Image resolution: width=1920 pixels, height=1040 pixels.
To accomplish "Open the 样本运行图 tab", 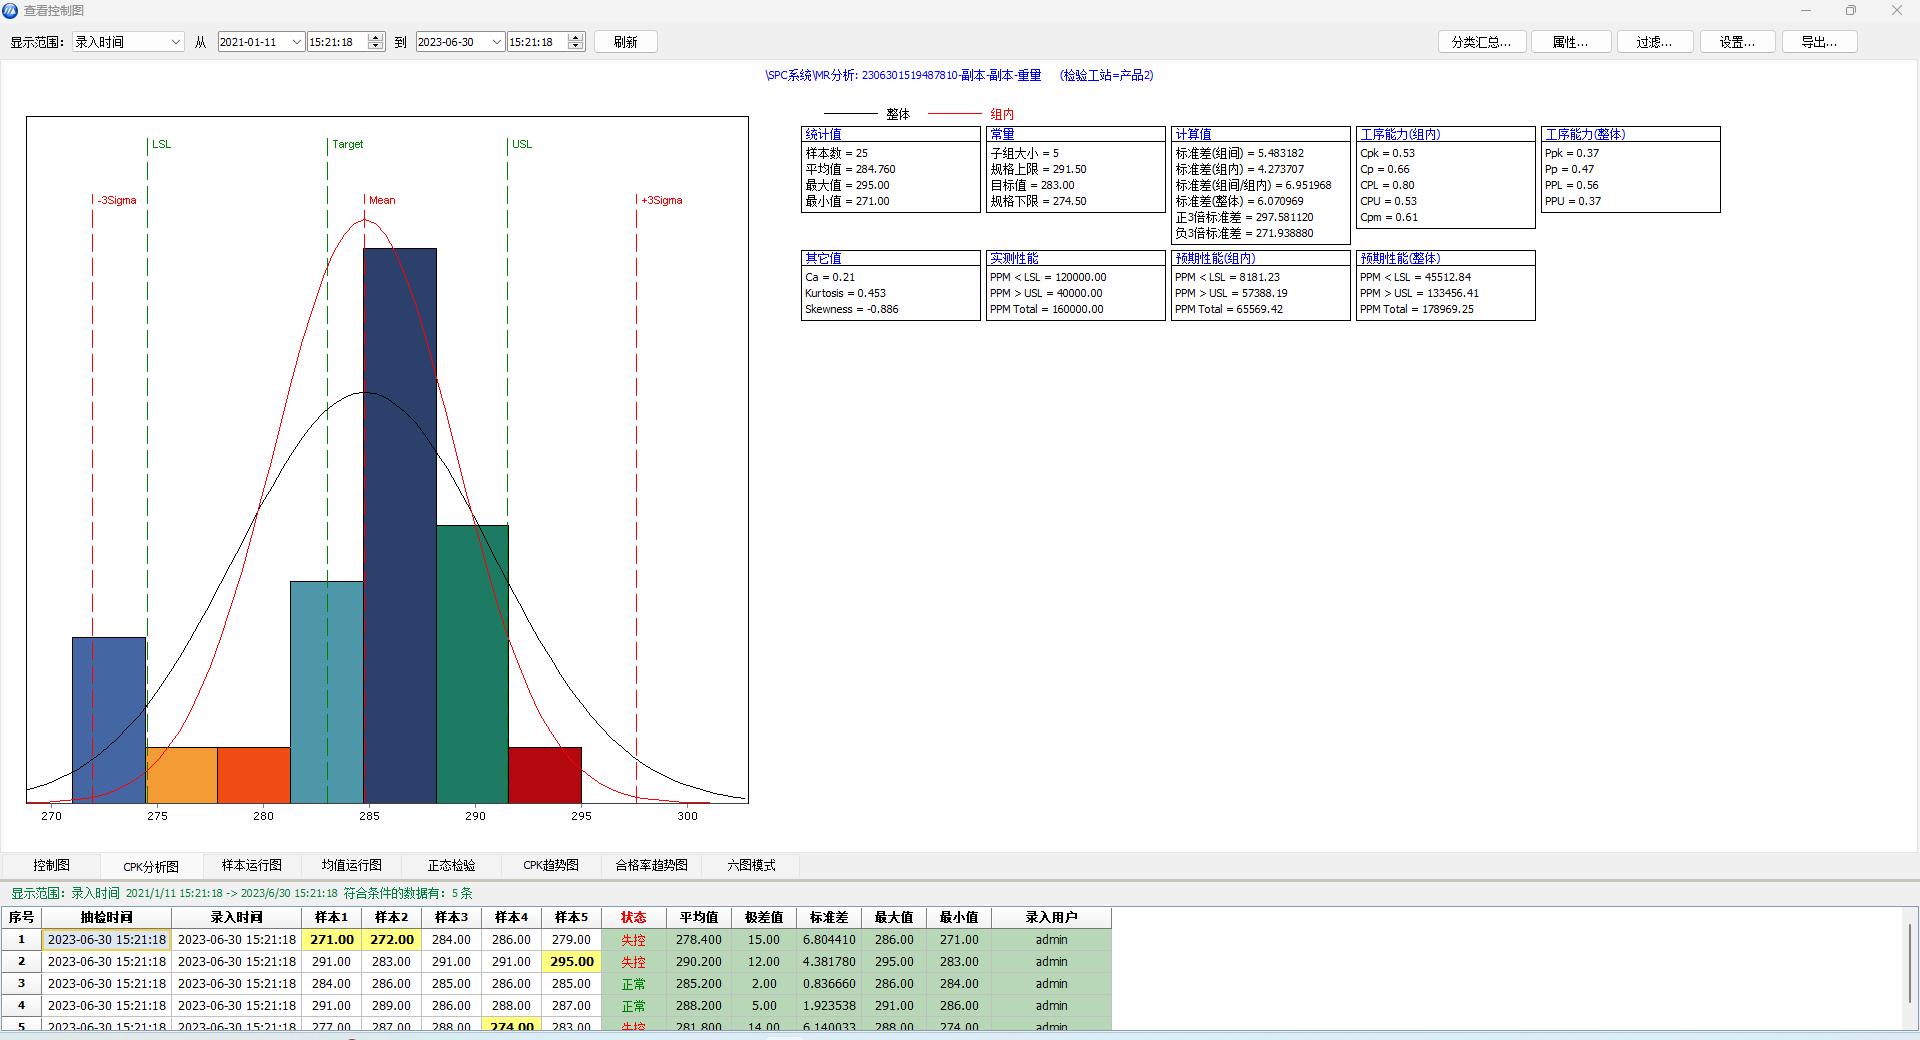I will [252, 865].
